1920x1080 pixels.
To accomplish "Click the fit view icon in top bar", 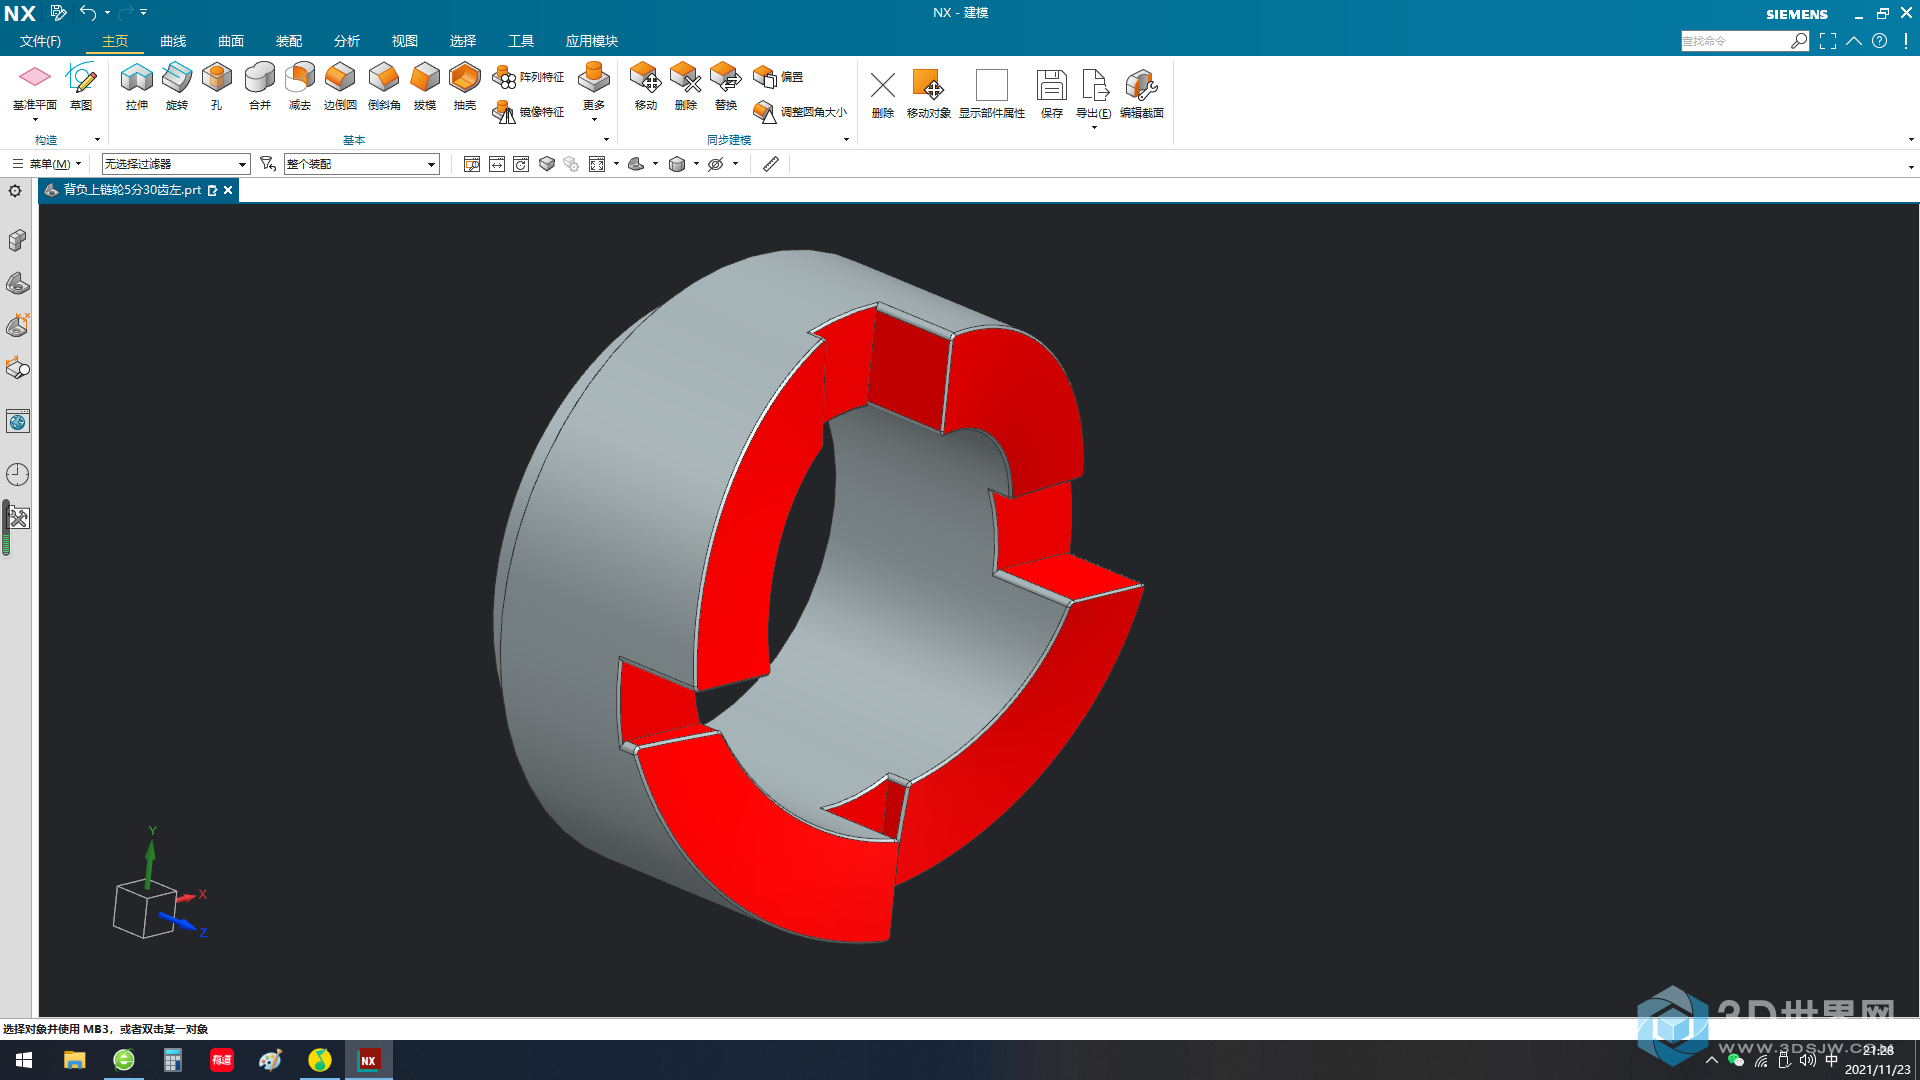I will point(597,164).
